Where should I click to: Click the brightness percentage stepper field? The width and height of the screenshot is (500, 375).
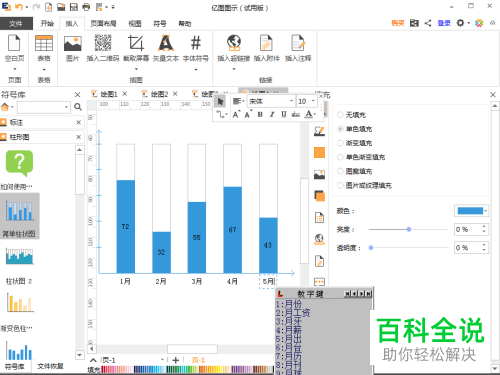tap(471, 229)
